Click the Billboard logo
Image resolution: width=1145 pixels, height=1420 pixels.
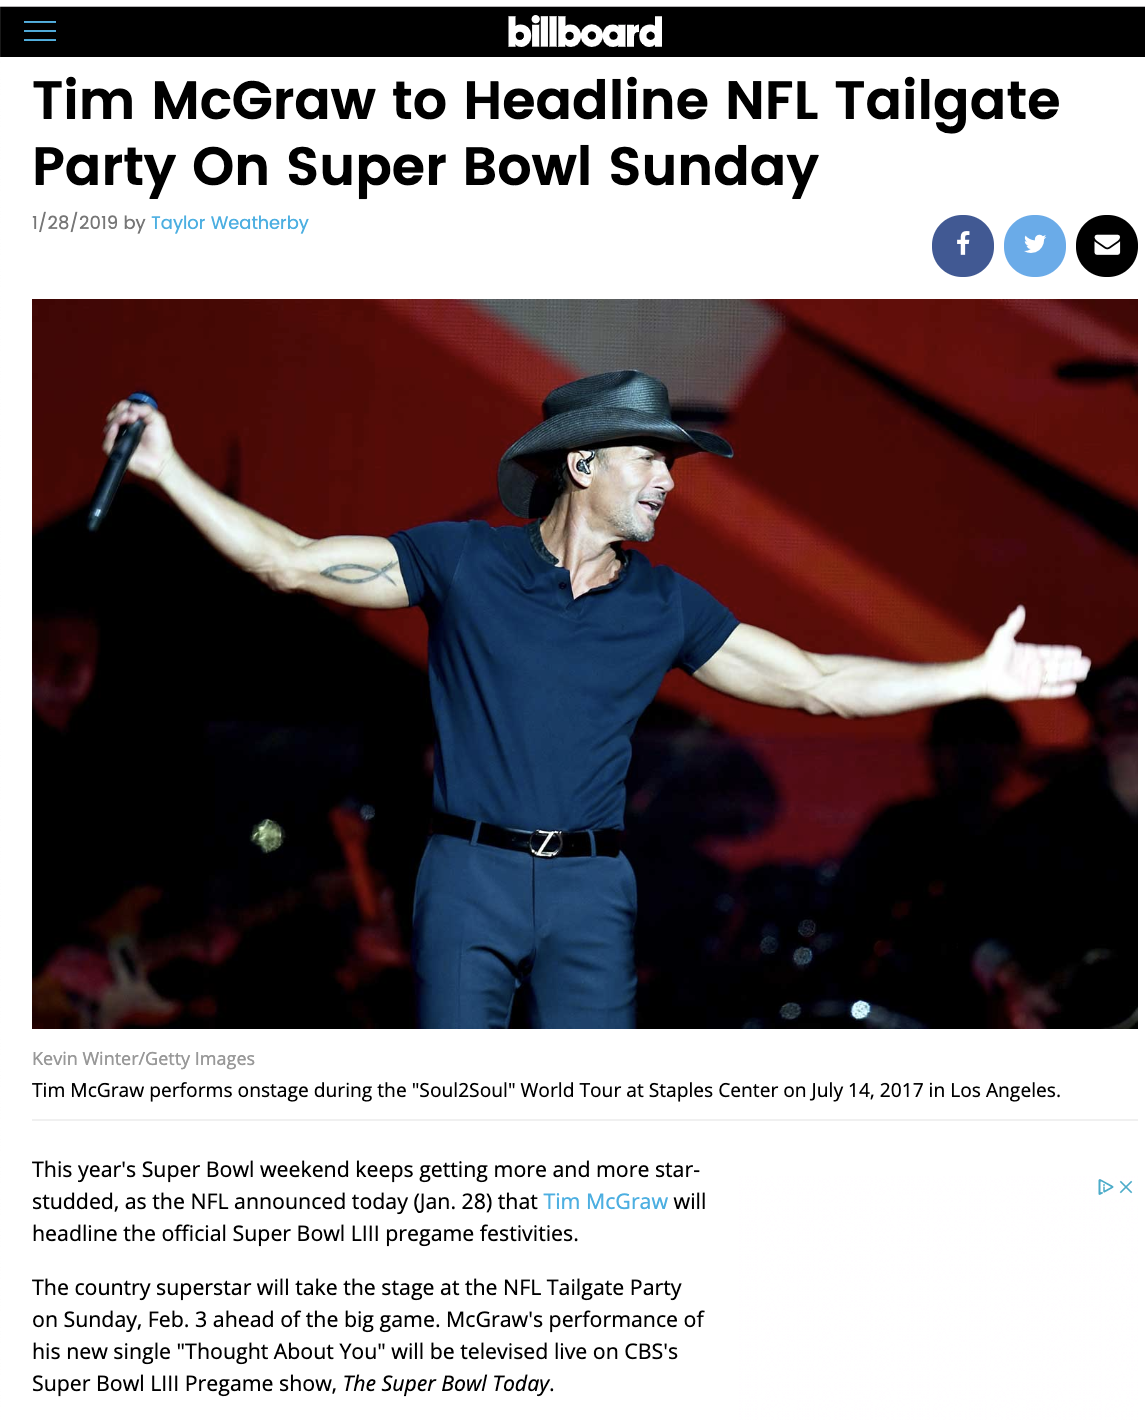coord(585,32)
